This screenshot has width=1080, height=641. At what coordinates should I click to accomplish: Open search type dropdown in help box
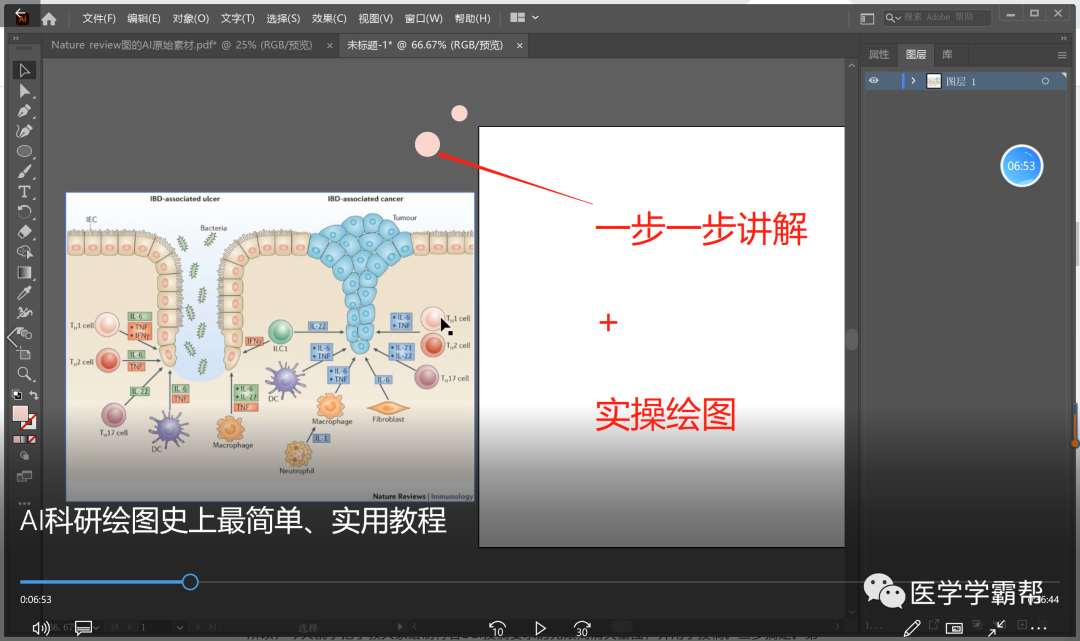tap(893, 18)
